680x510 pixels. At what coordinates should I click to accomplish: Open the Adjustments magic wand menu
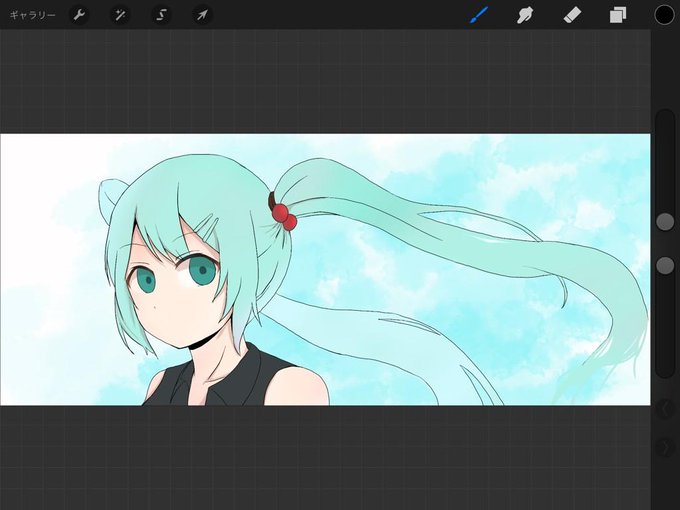pyautogui.click(x=120, y=15)
